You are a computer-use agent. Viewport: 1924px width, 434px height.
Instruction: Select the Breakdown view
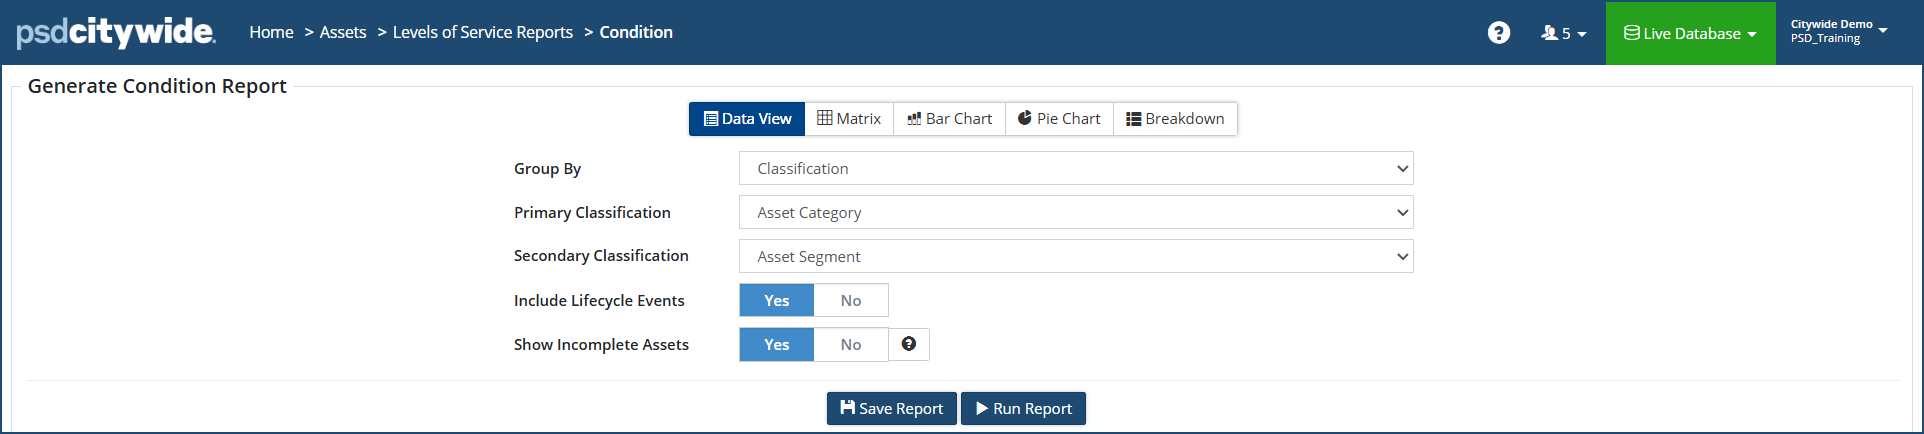pos(1175,119)
